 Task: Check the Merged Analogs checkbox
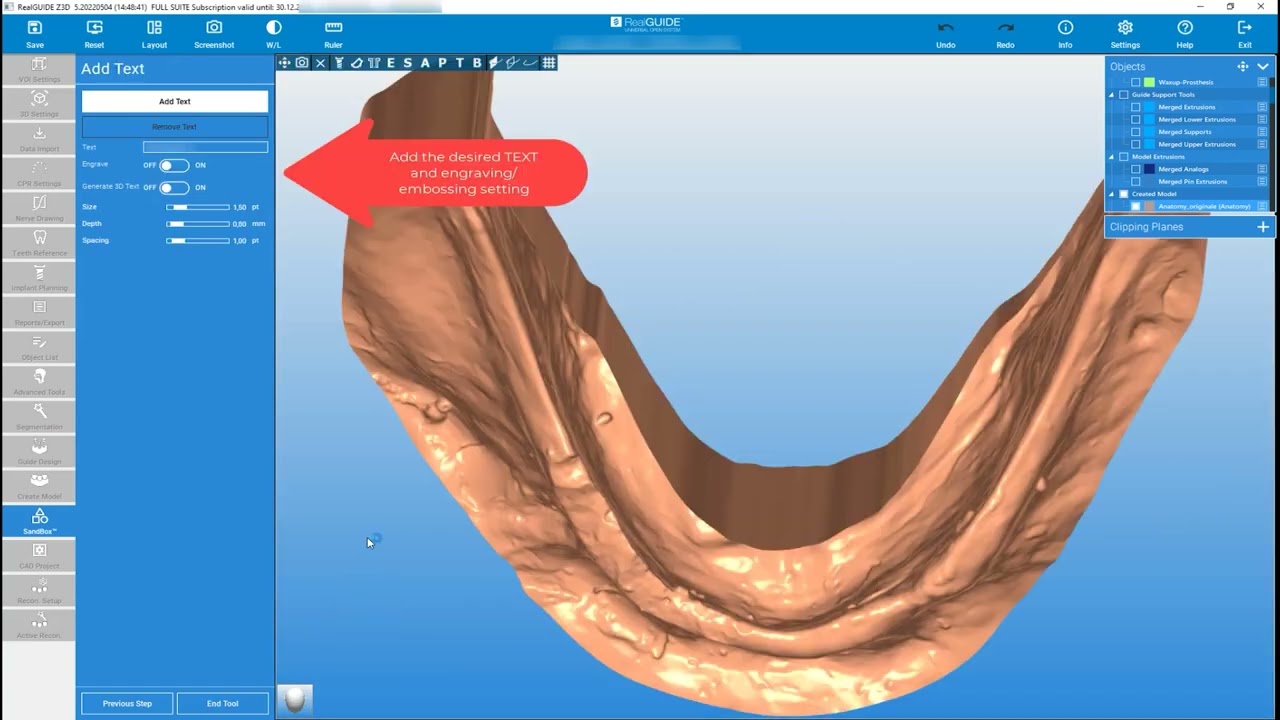tap(1136, 169)
